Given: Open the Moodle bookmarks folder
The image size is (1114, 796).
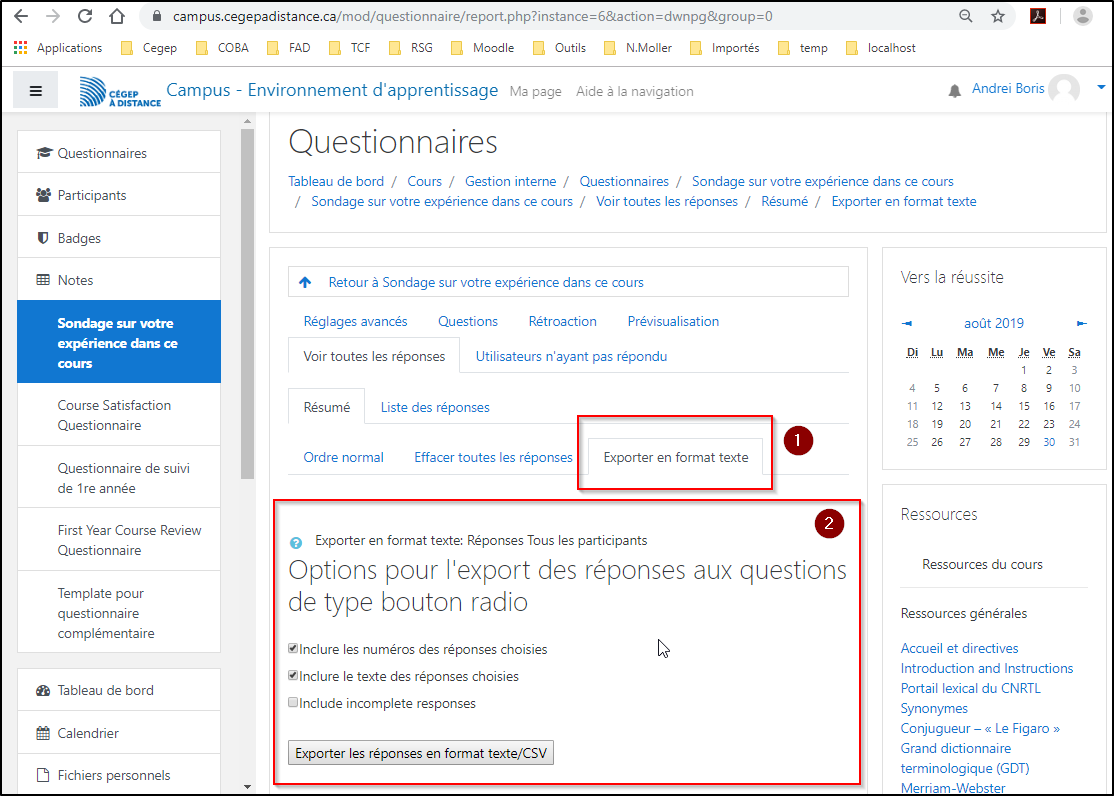Looking at the screenshot, I should point(483,48).
